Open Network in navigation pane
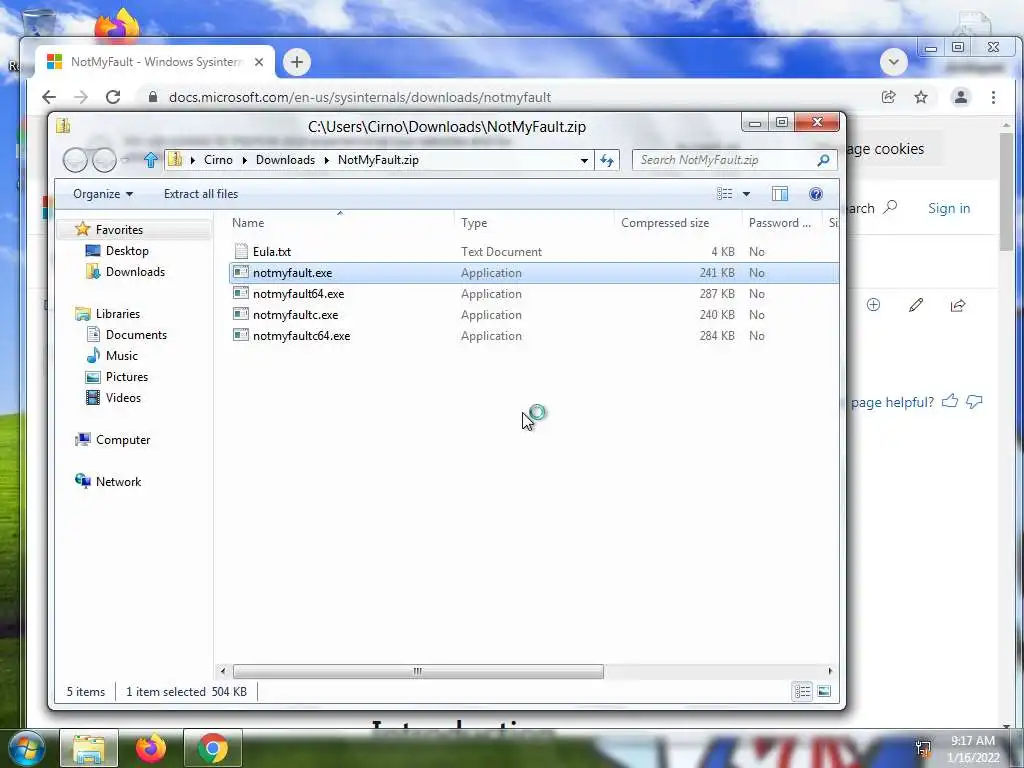 118,481
